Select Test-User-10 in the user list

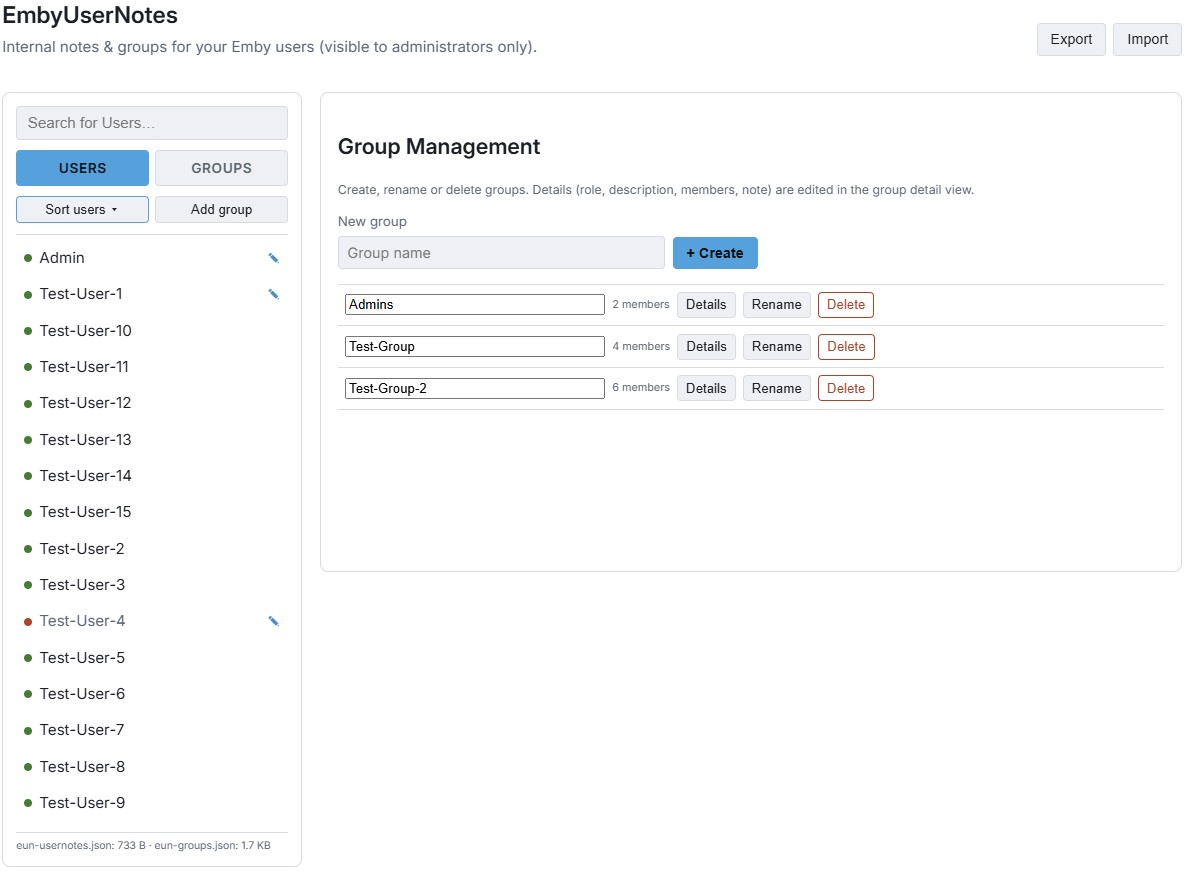tap(152, 330)
